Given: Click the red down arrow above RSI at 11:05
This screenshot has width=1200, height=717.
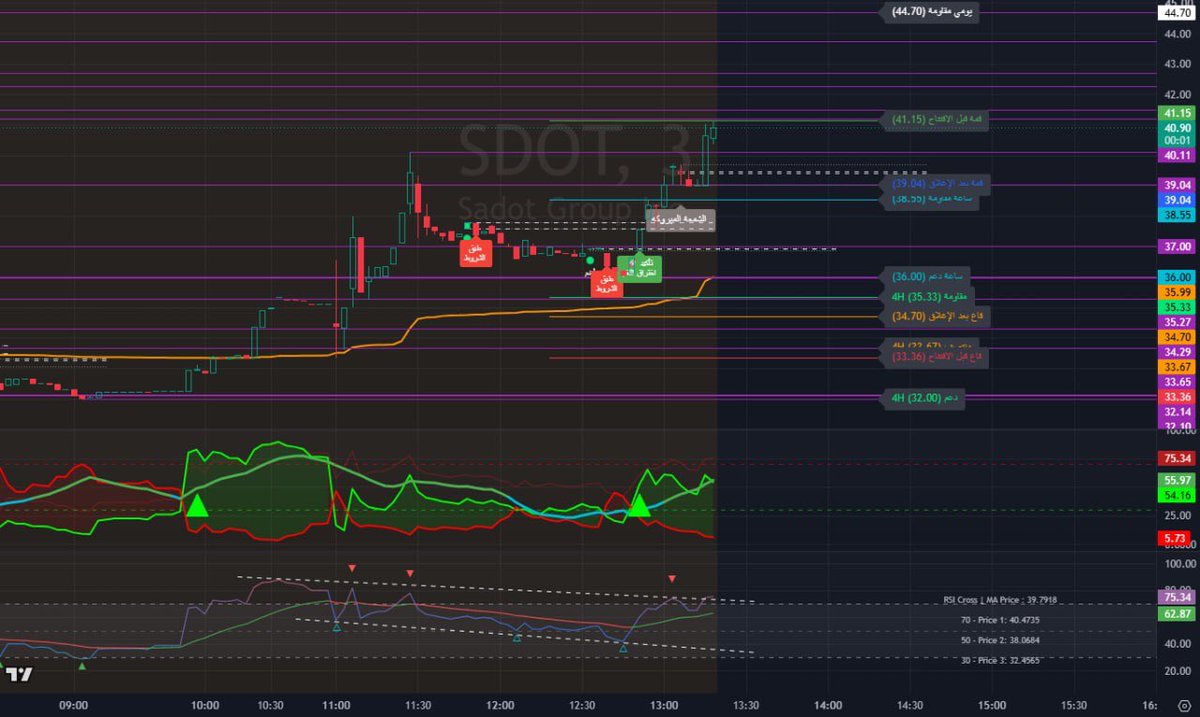Looking at the screenshot, I should (x=352, y=568).
